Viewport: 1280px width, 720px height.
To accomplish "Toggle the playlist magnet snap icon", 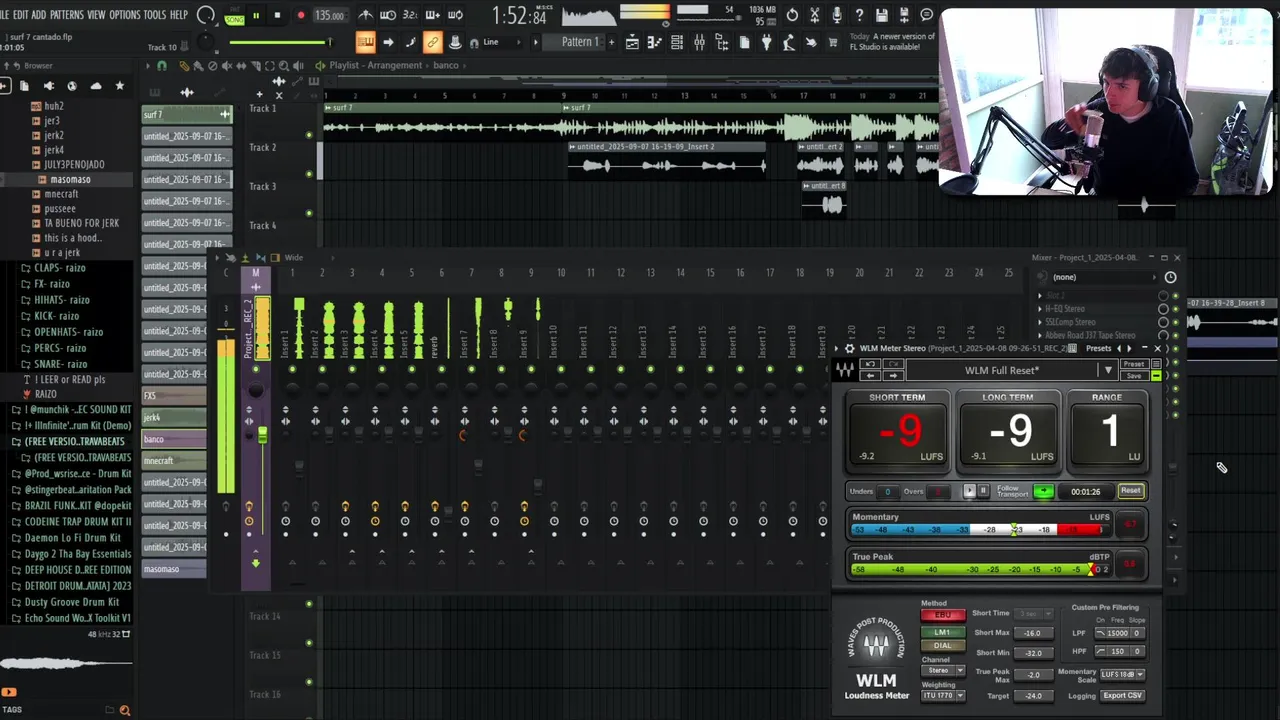I will pyautogui.click(x=162, y=66).
